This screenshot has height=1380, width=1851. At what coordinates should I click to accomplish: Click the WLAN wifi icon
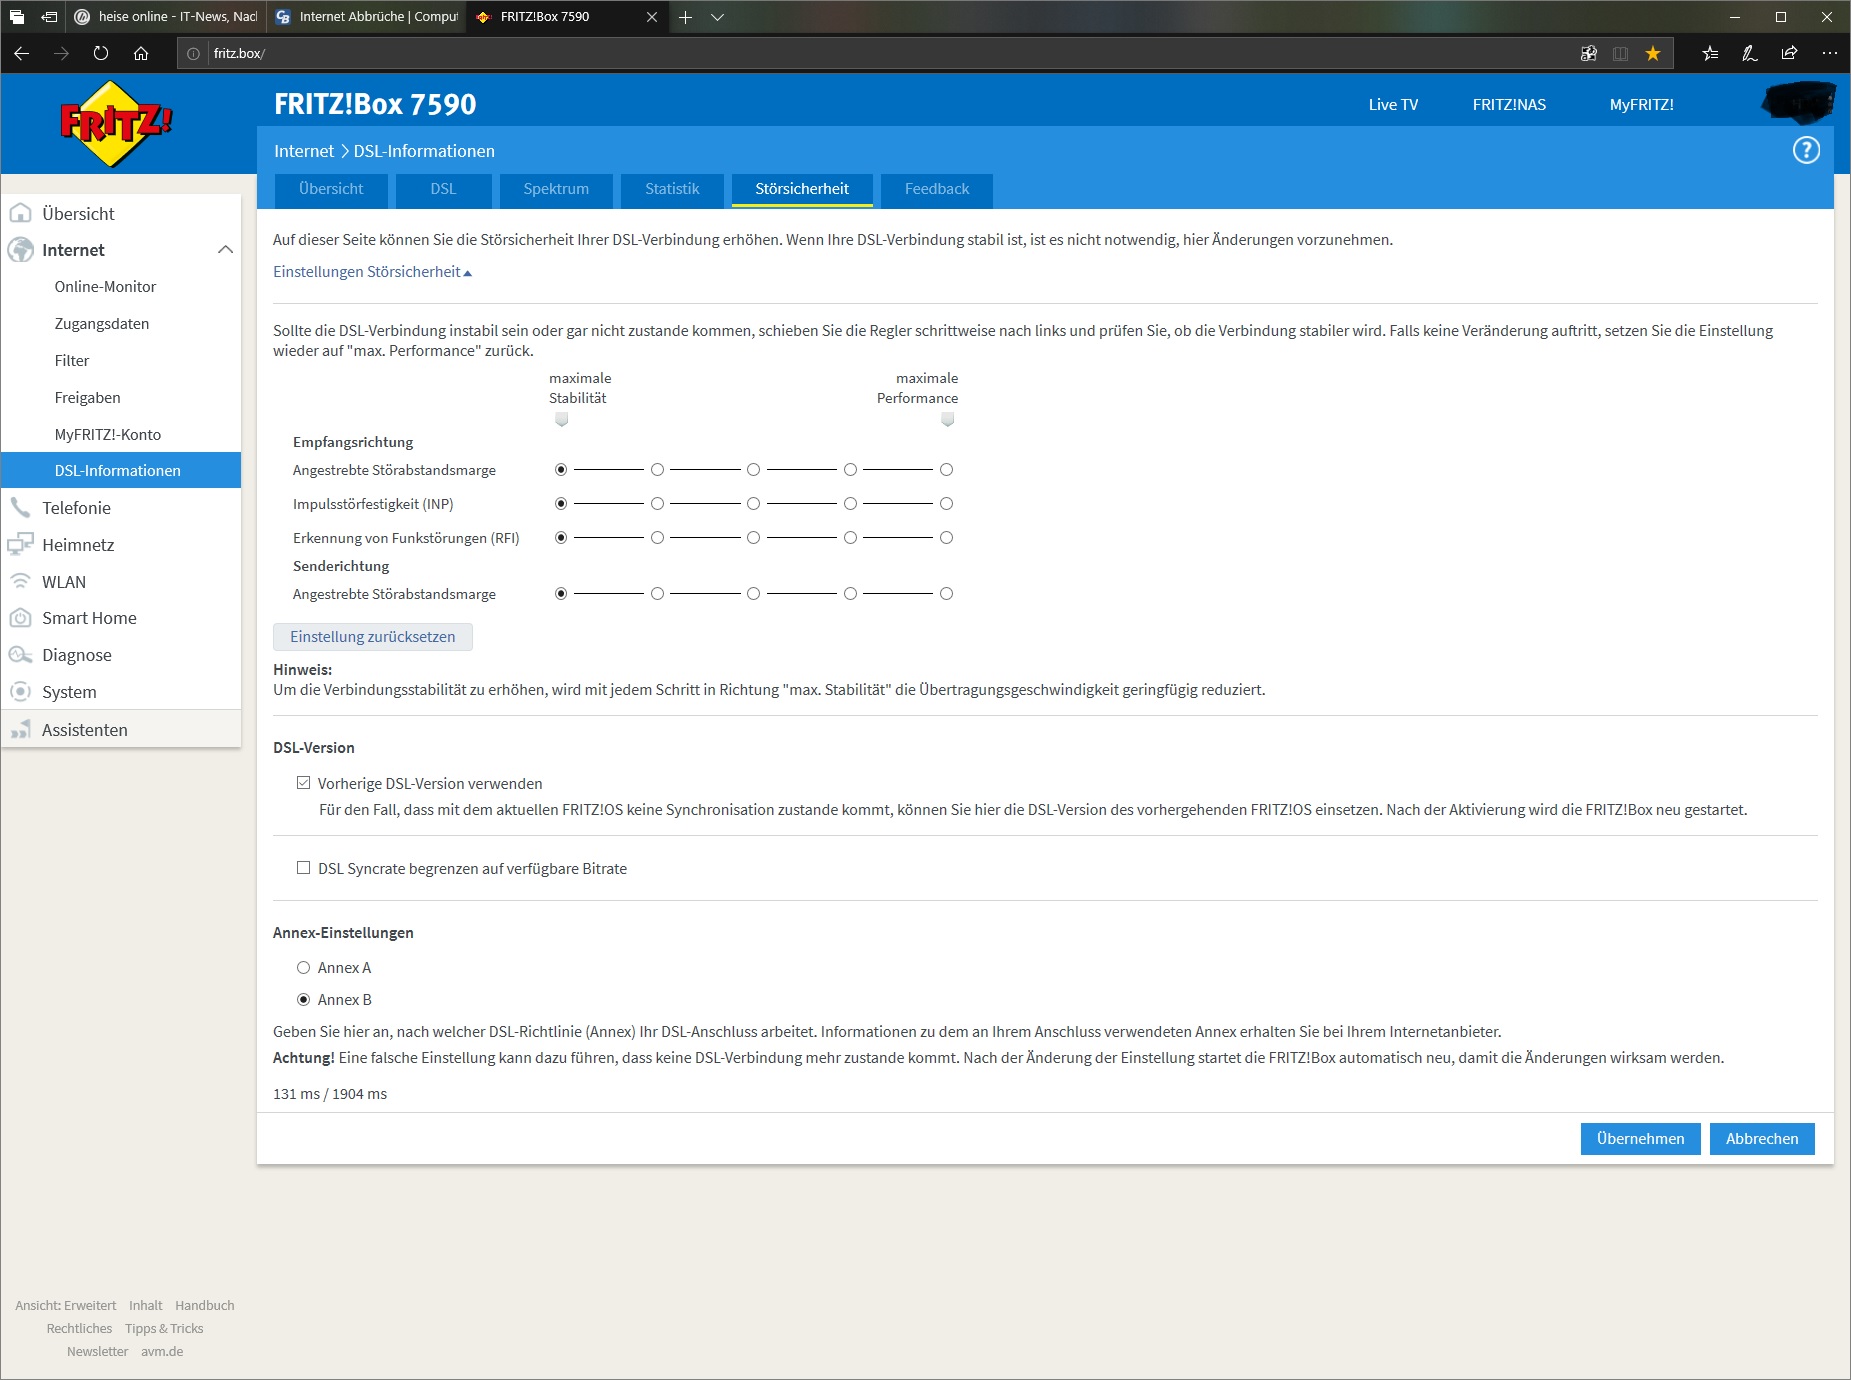[x=20, y=581]
